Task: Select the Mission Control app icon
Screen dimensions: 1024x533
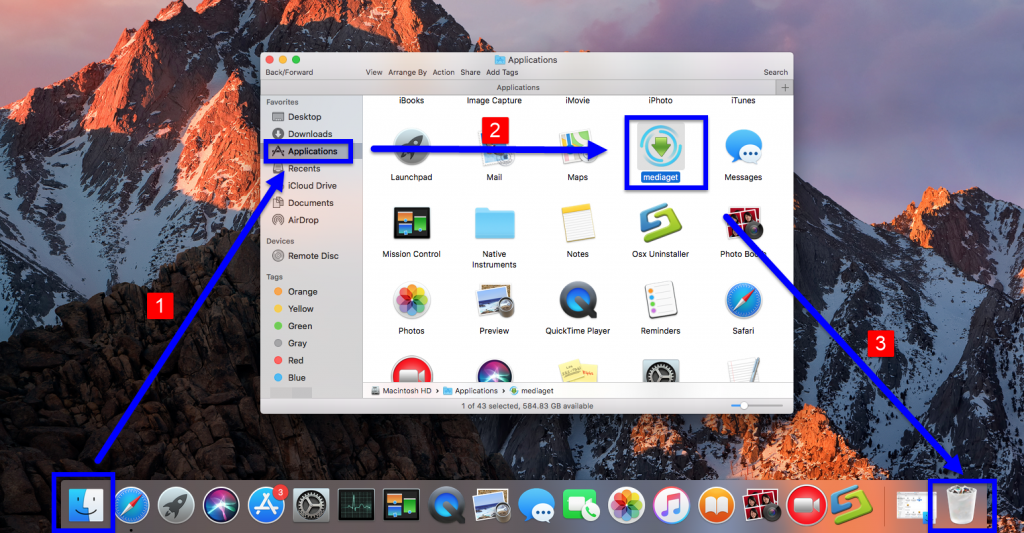Action: [411, 223]
